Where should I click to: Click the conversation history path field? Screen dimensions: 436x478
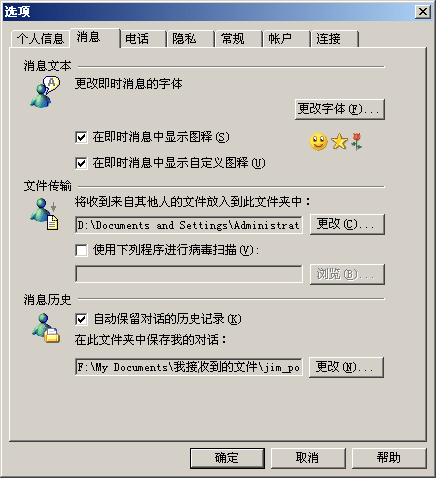(x=189, y=367)
